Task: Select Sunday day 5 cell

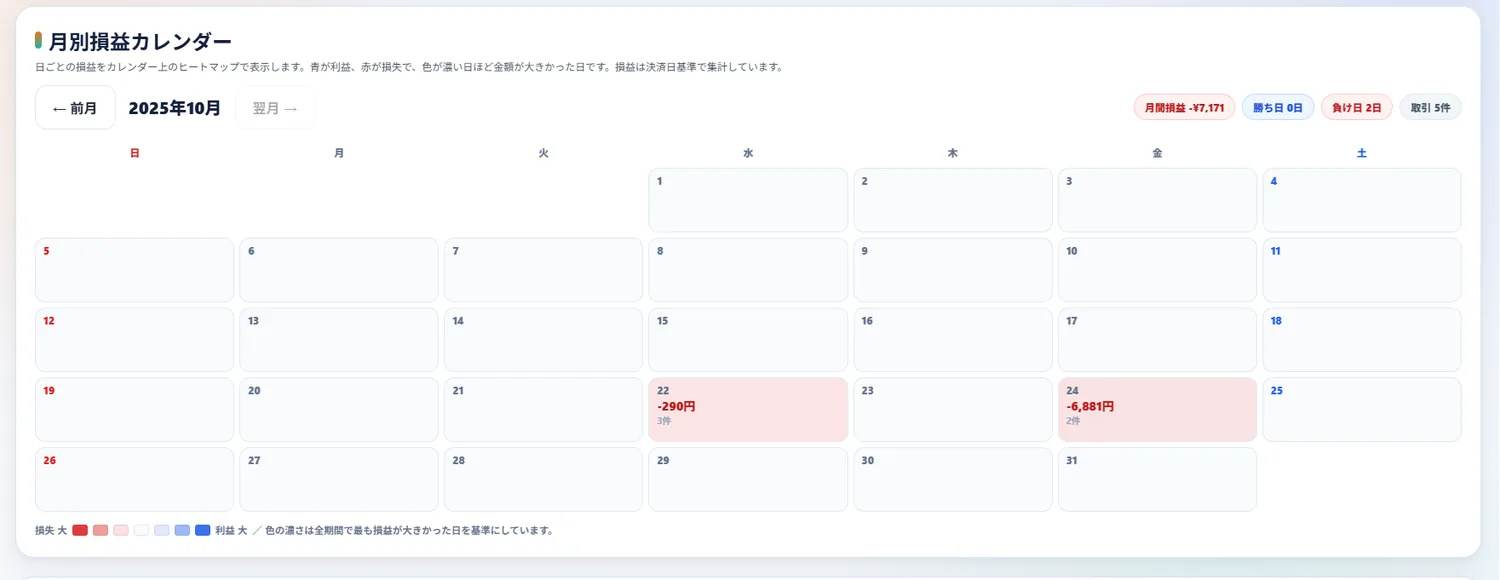Action: [134, 270]
